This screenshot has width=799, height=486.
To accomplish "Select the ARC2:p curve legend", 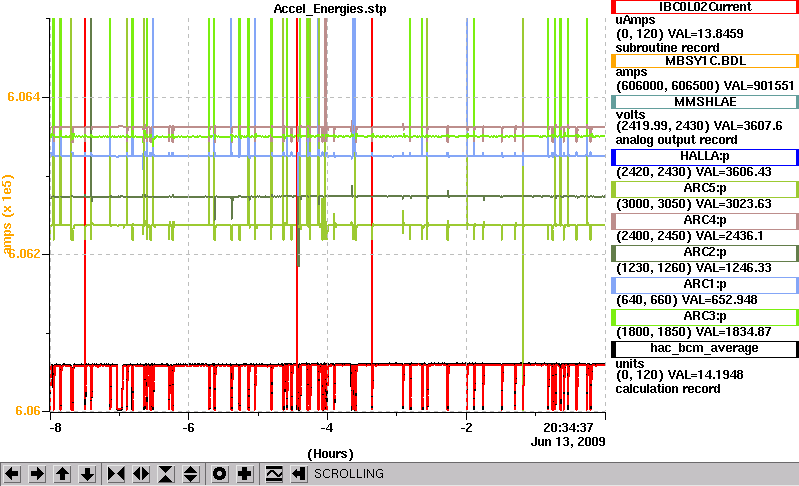I will coord(705,253).
